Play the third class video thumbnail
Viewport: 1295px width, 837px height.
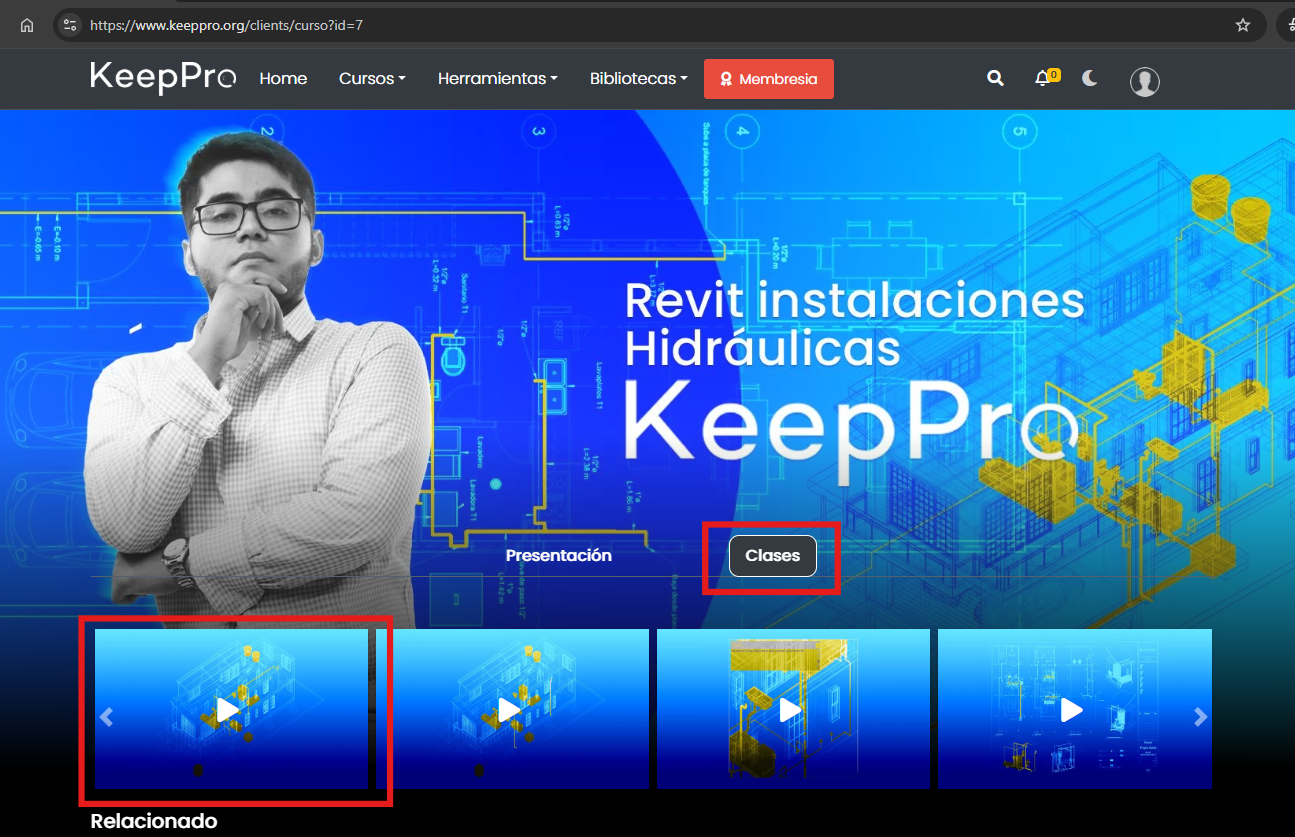tap(793, 709)
